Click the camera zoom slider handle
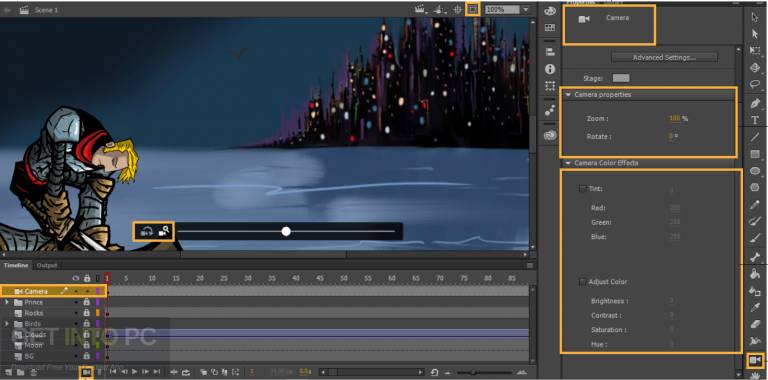The image size is (768, 380). (286, 231)
